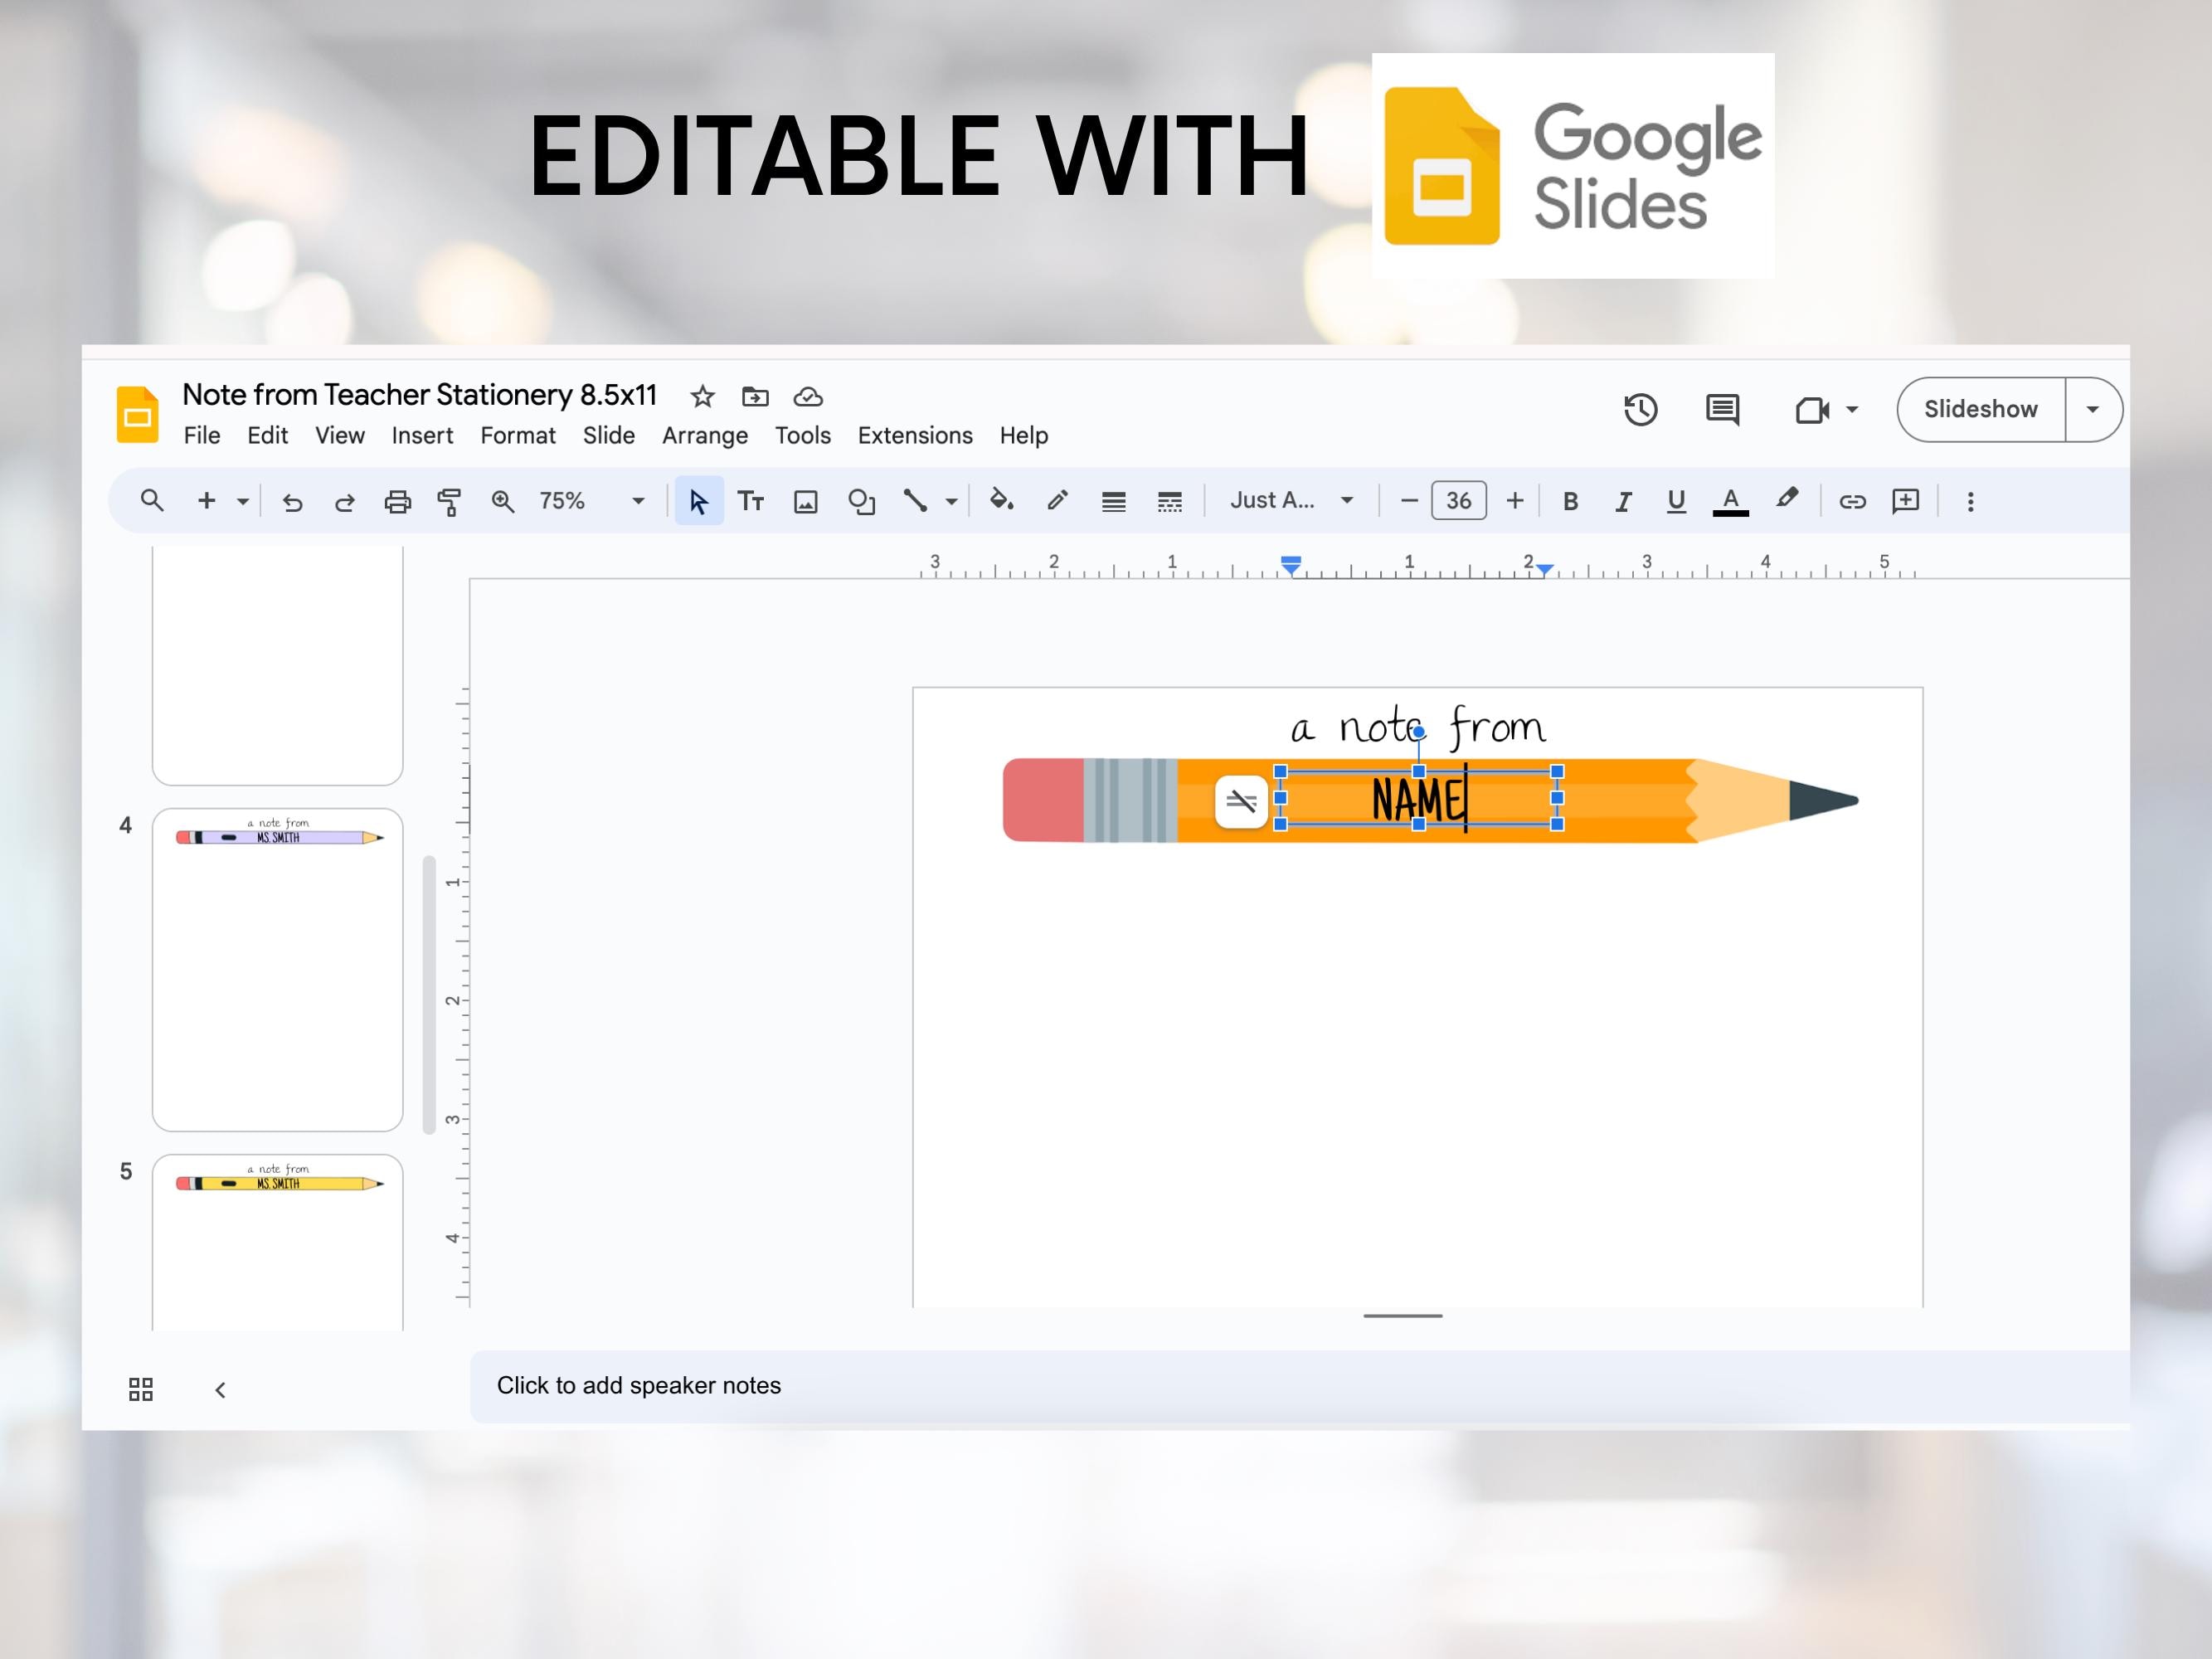Open new slide layout dropdown arrow
This screenshot has width=2212, height=1659.
click(x=242, y=501)
